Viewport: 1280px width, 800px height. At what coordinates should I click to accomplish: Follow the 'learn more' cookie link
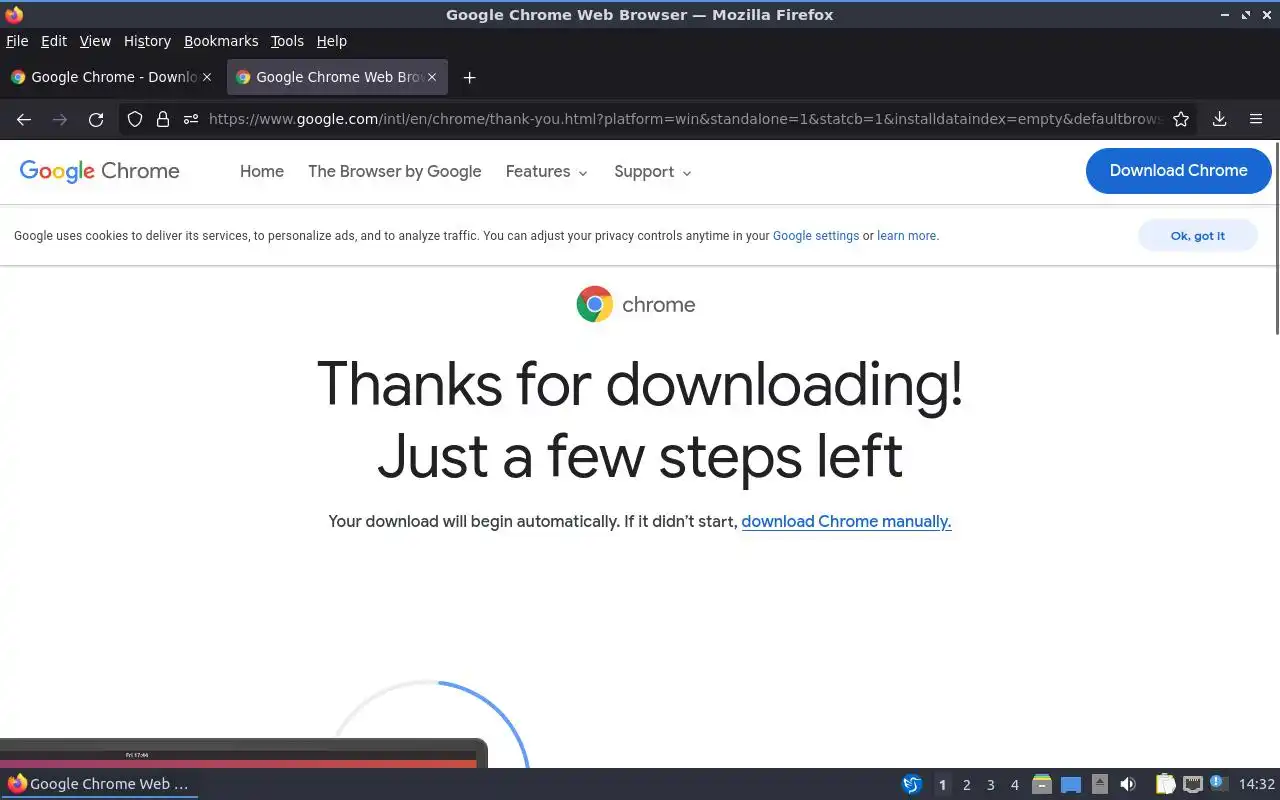[907, 236]
